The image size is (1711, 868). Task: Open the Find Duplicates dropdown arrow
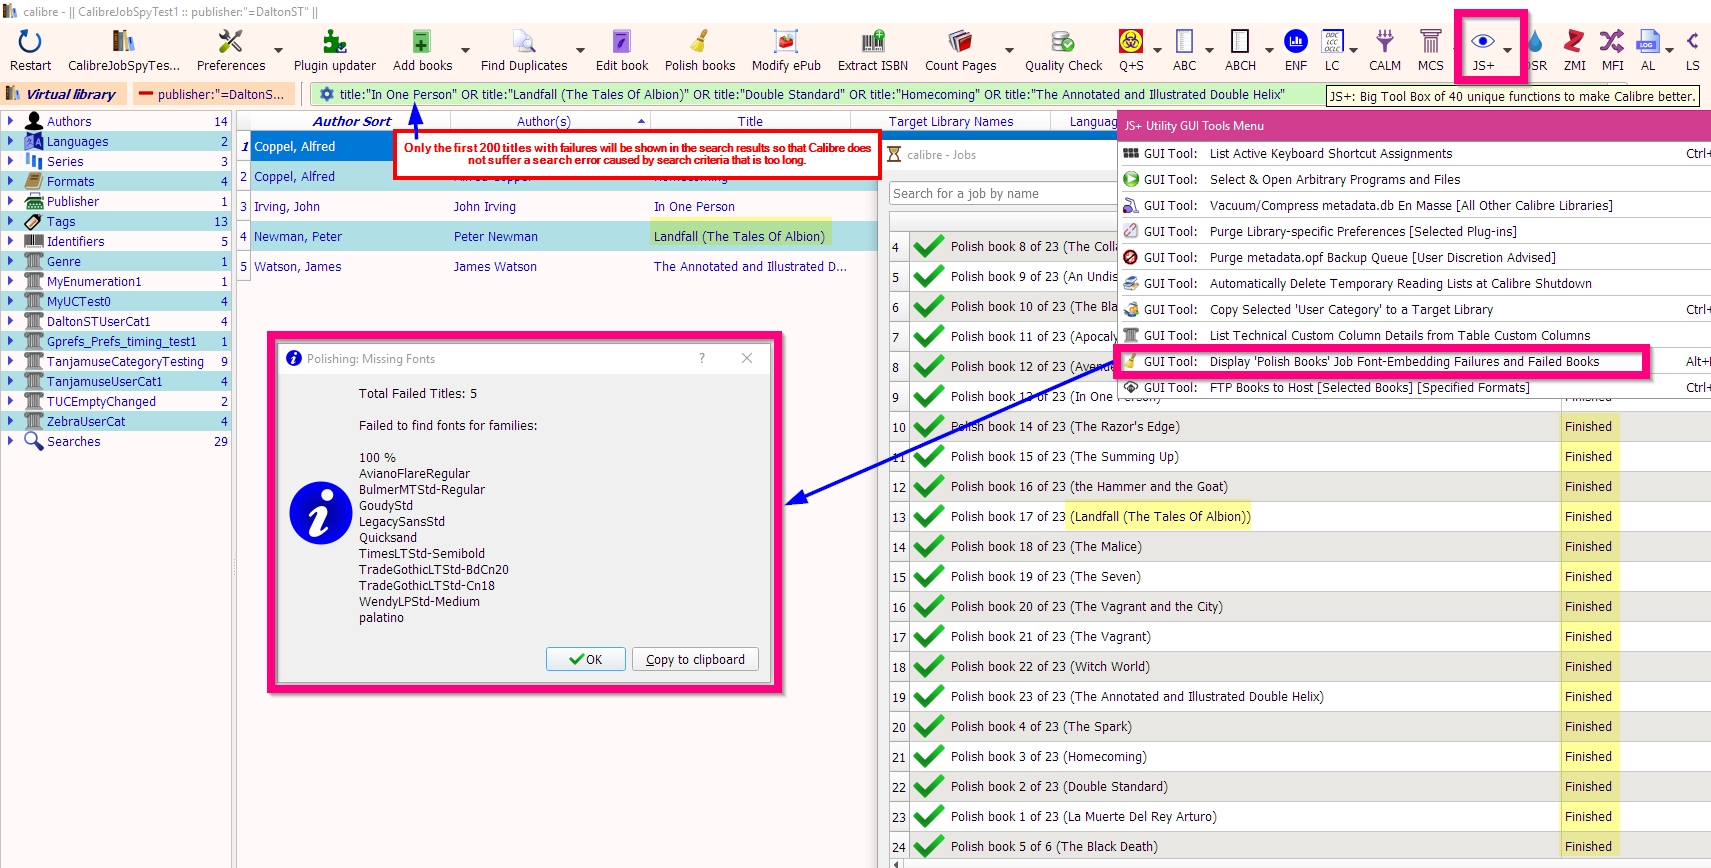tap(580, 50)
